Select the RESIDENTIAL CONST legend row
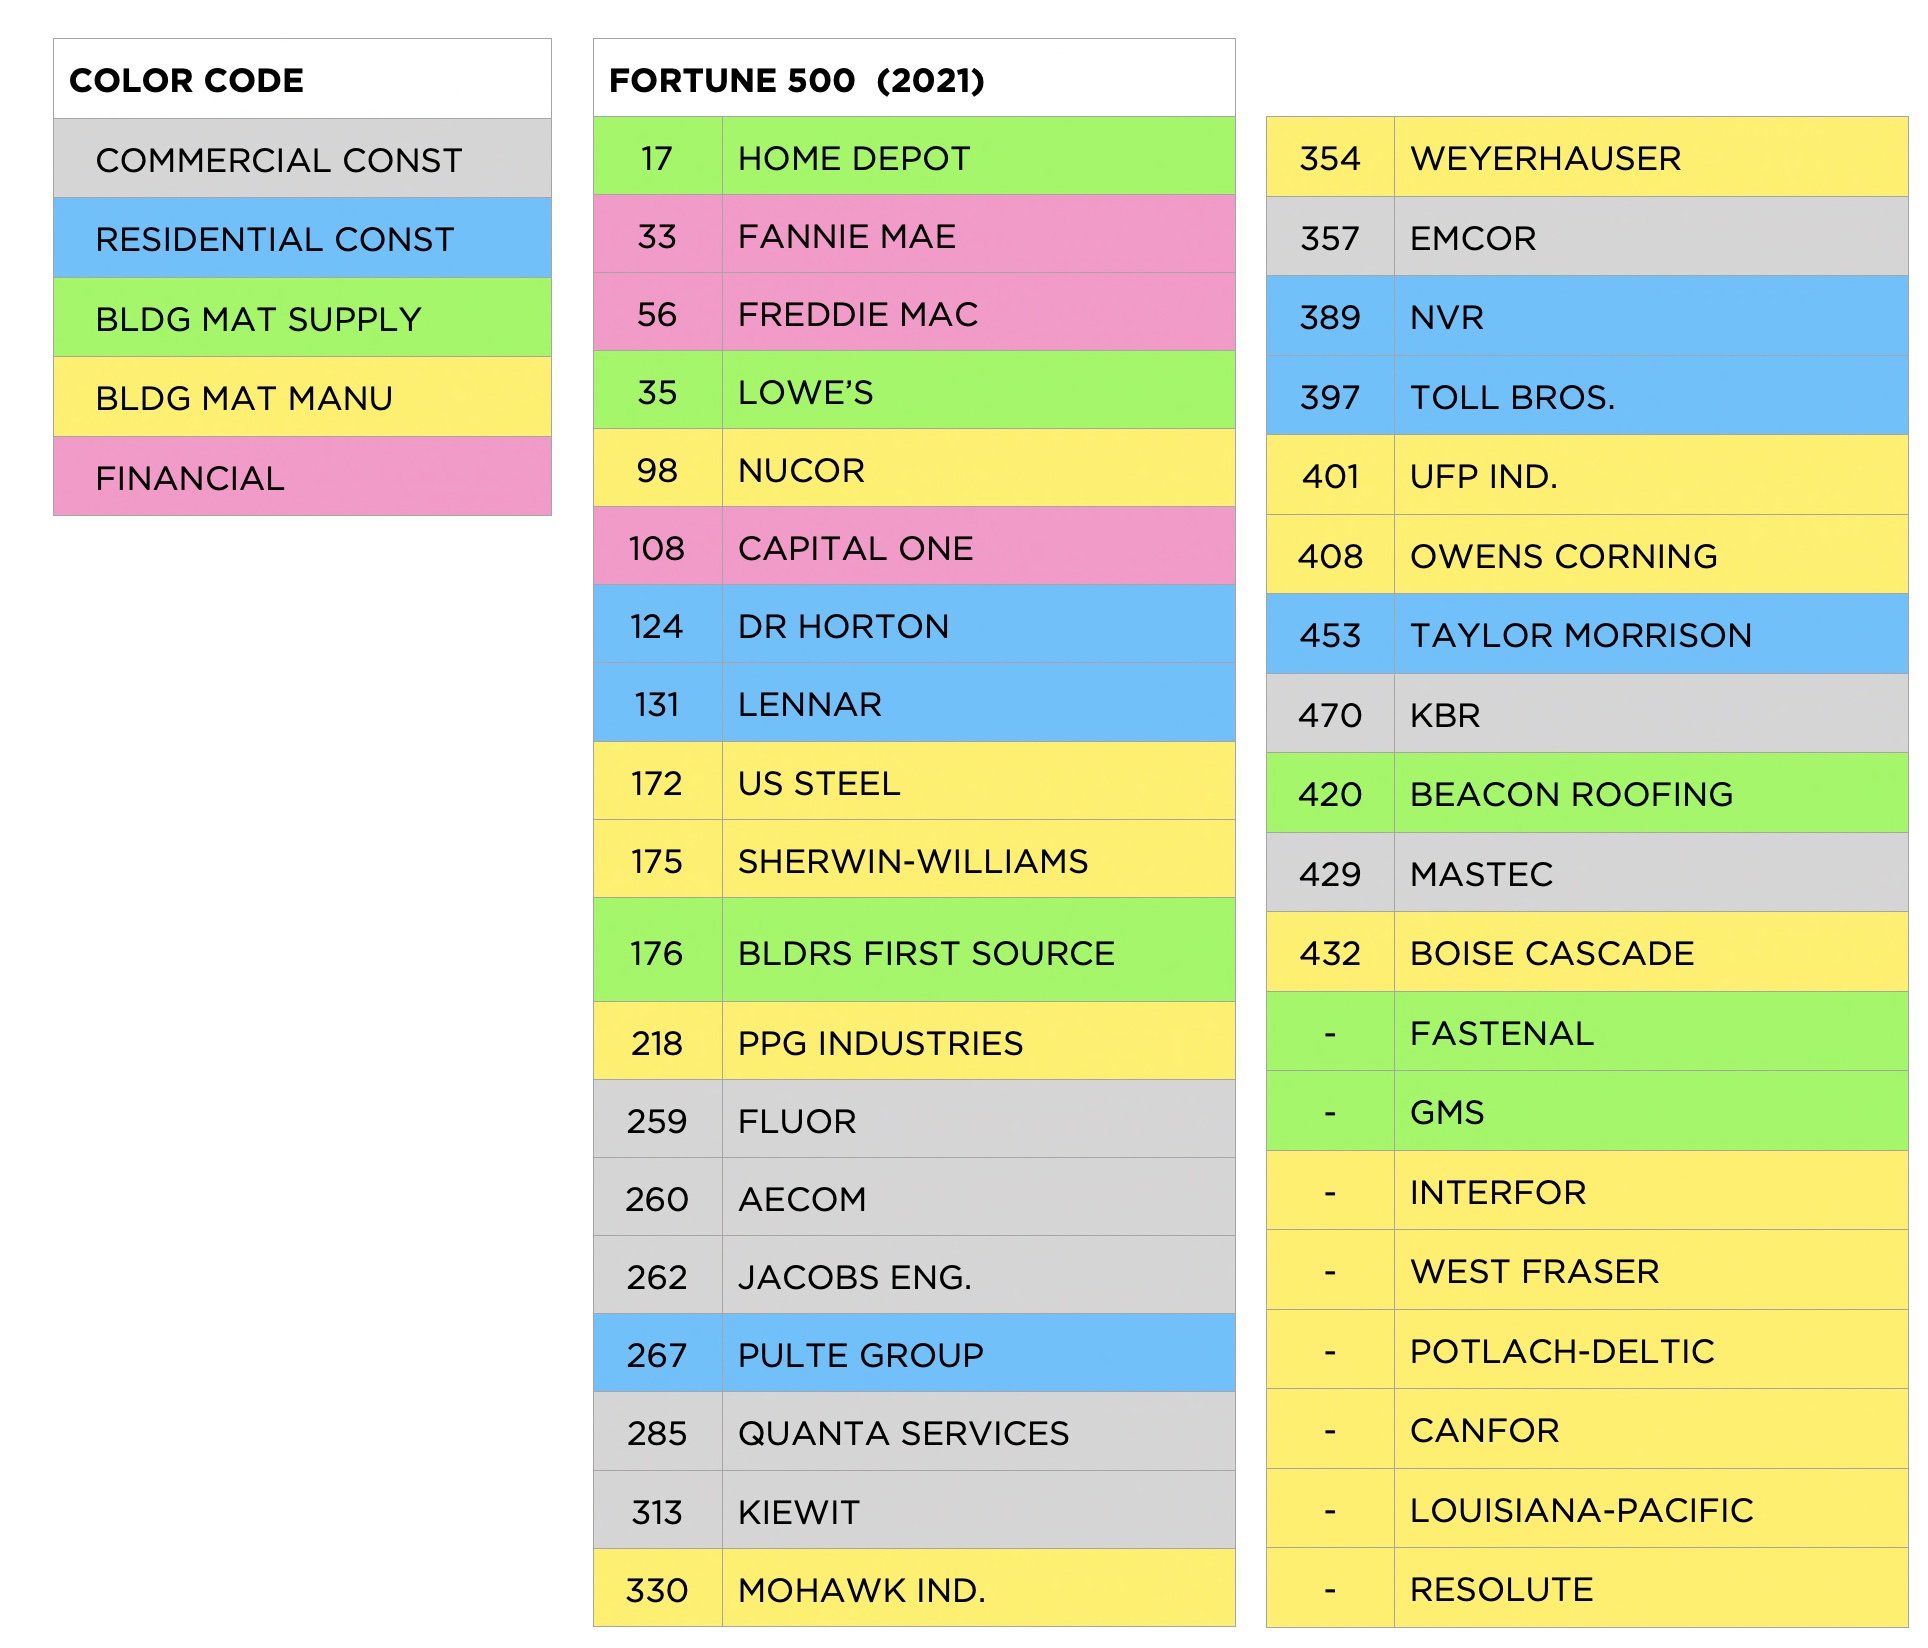Viewport: 1928px width, 1648px height. (x=302, y=237)
